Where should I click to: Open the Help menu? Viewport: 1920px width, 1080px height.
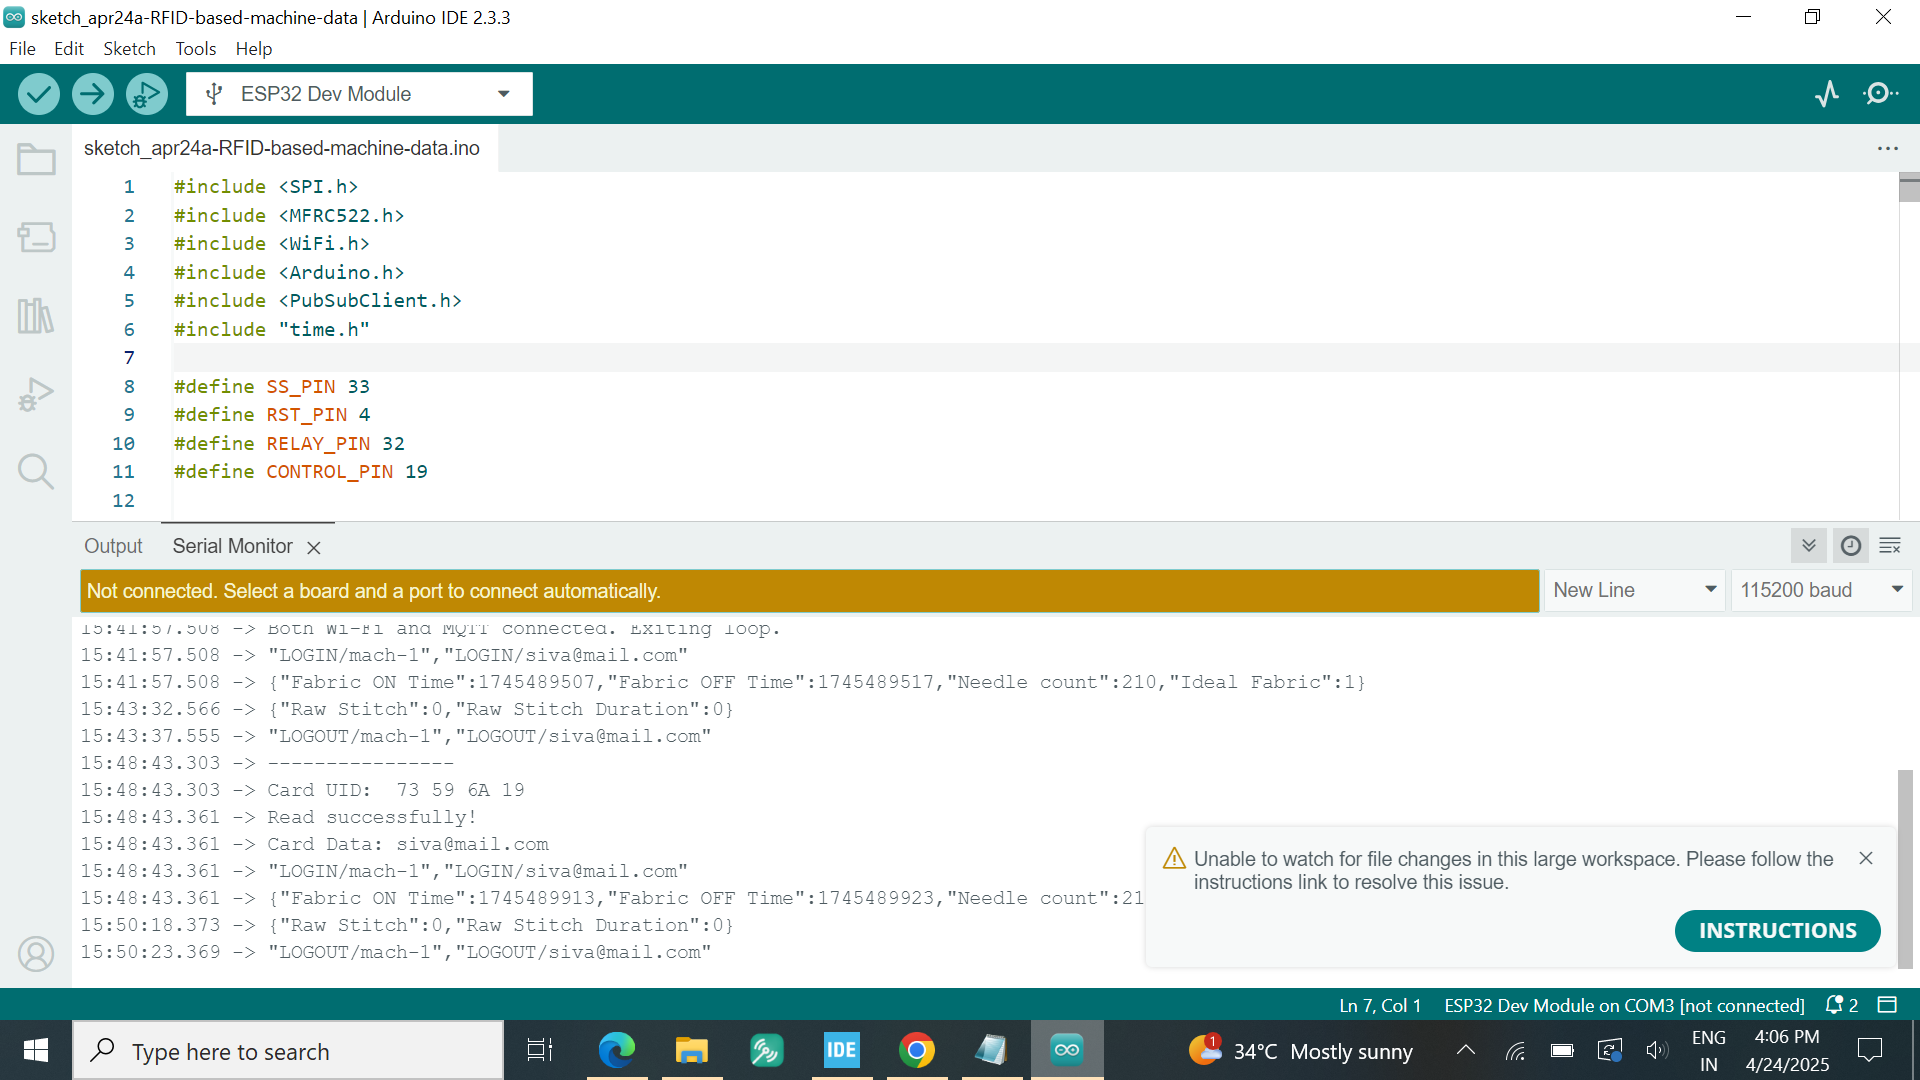(254, 49)
